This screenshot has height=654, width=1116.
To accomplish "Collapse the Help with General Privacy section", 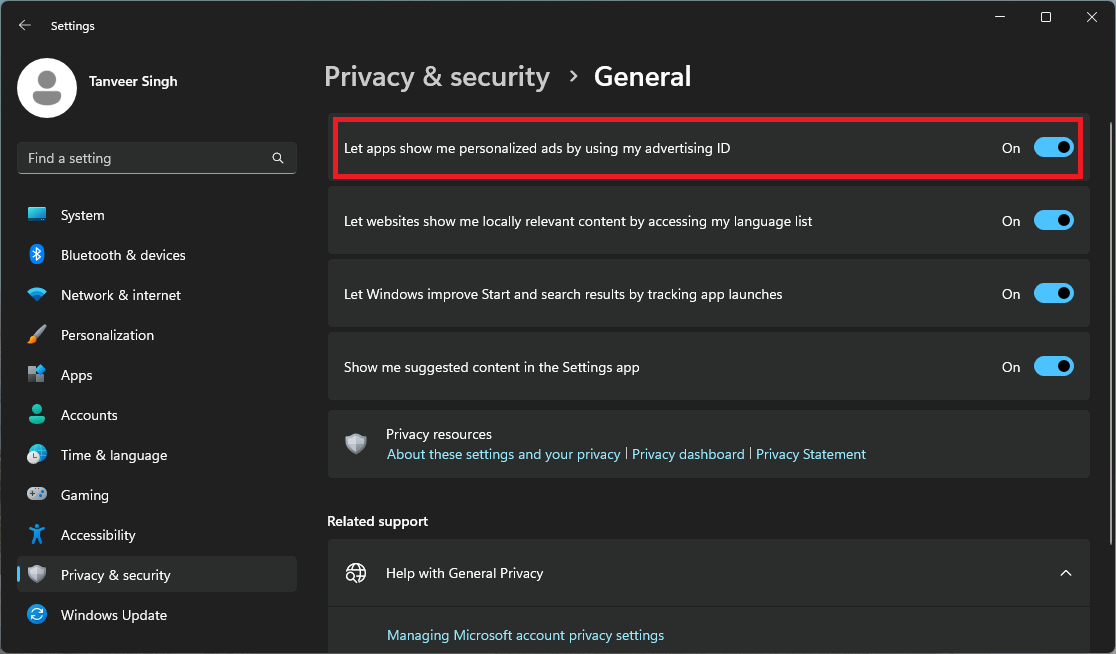I will pyautogui.click(x=1065, y=573).
